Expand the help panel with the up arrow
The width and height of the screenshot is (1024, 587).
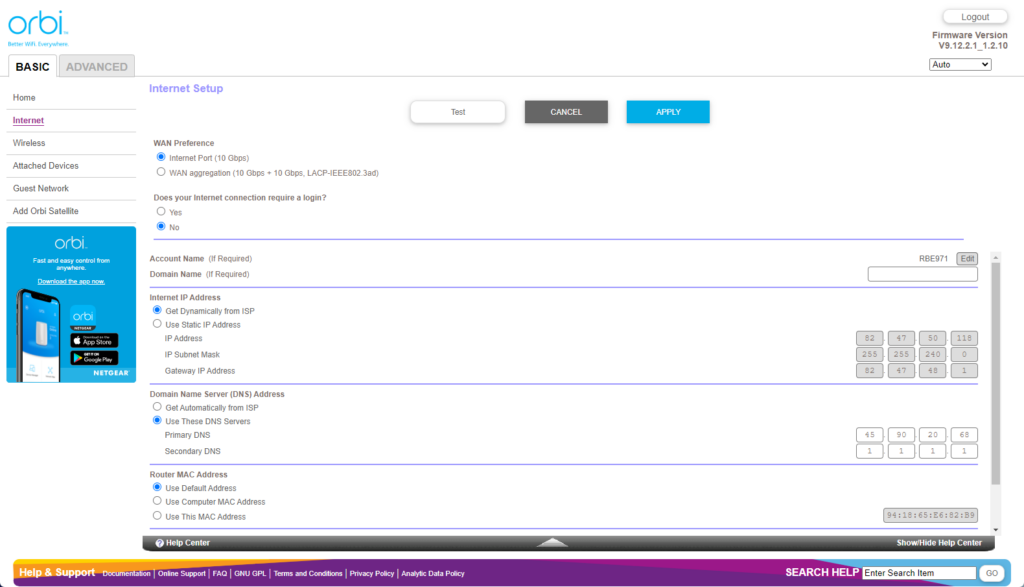[553, 543]
